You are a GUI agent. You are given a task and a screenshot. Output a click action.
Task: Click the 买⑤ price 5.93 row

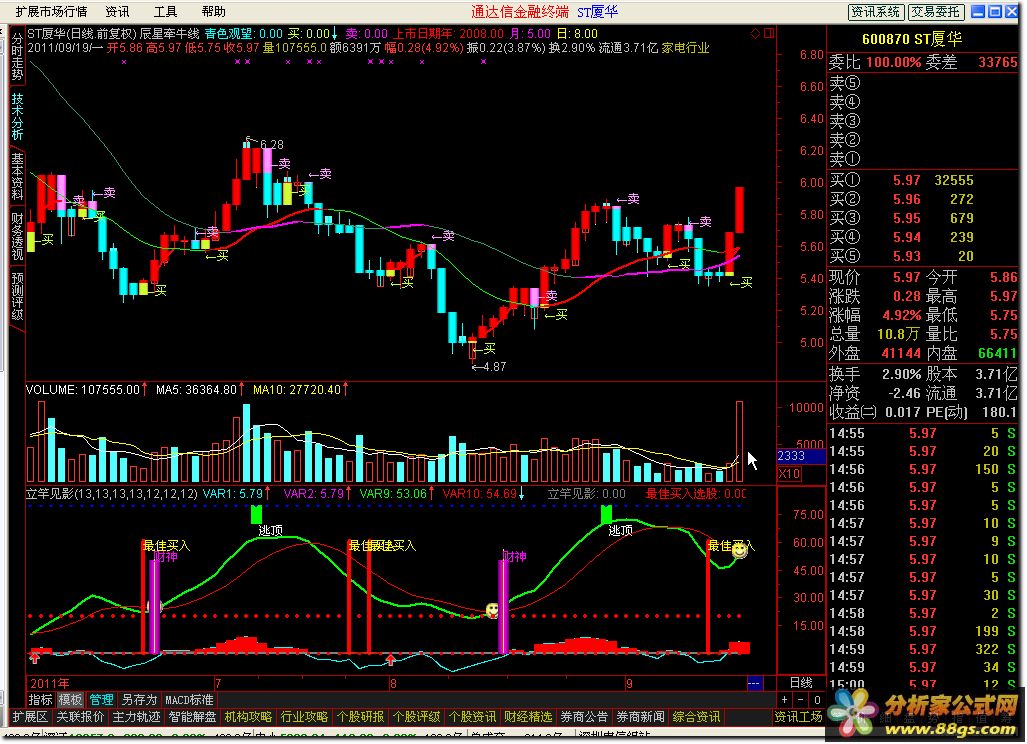tap(924, 256)
